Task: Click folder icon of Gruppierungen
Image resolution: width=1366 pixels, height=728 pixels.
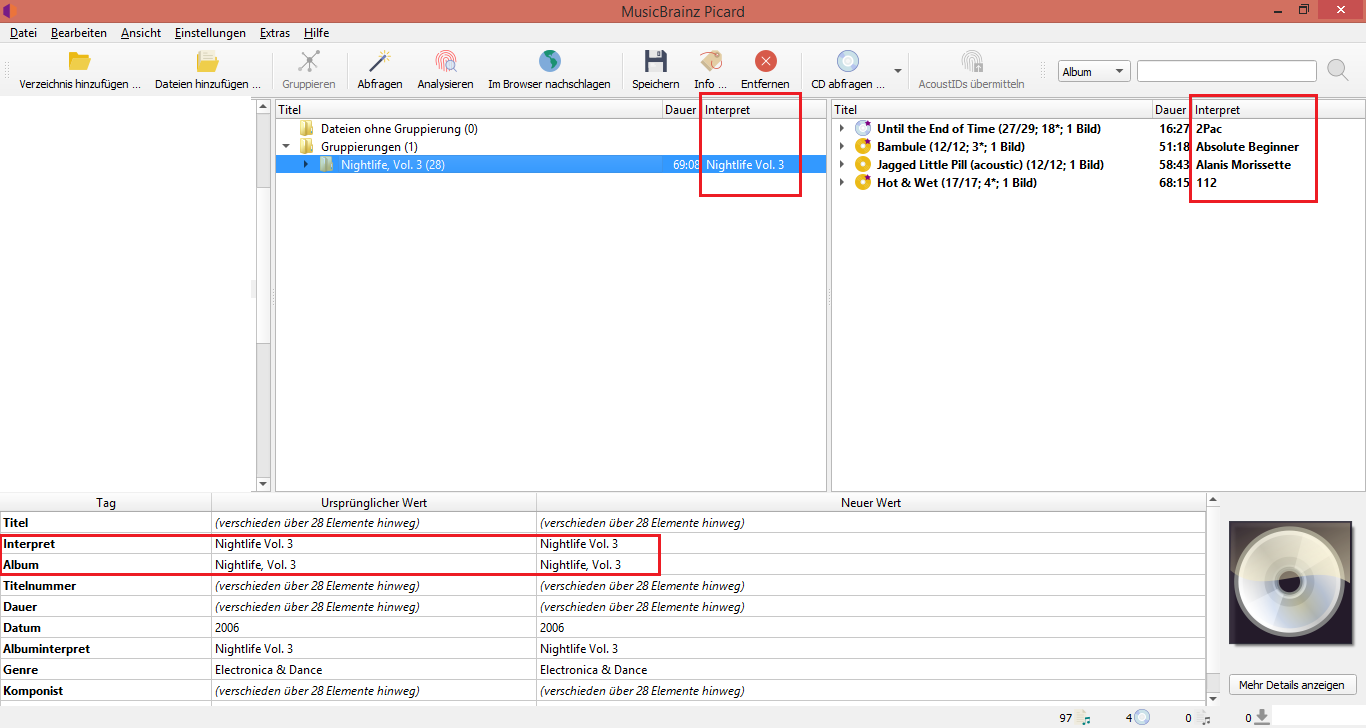Action: click(x=307, y=147)
